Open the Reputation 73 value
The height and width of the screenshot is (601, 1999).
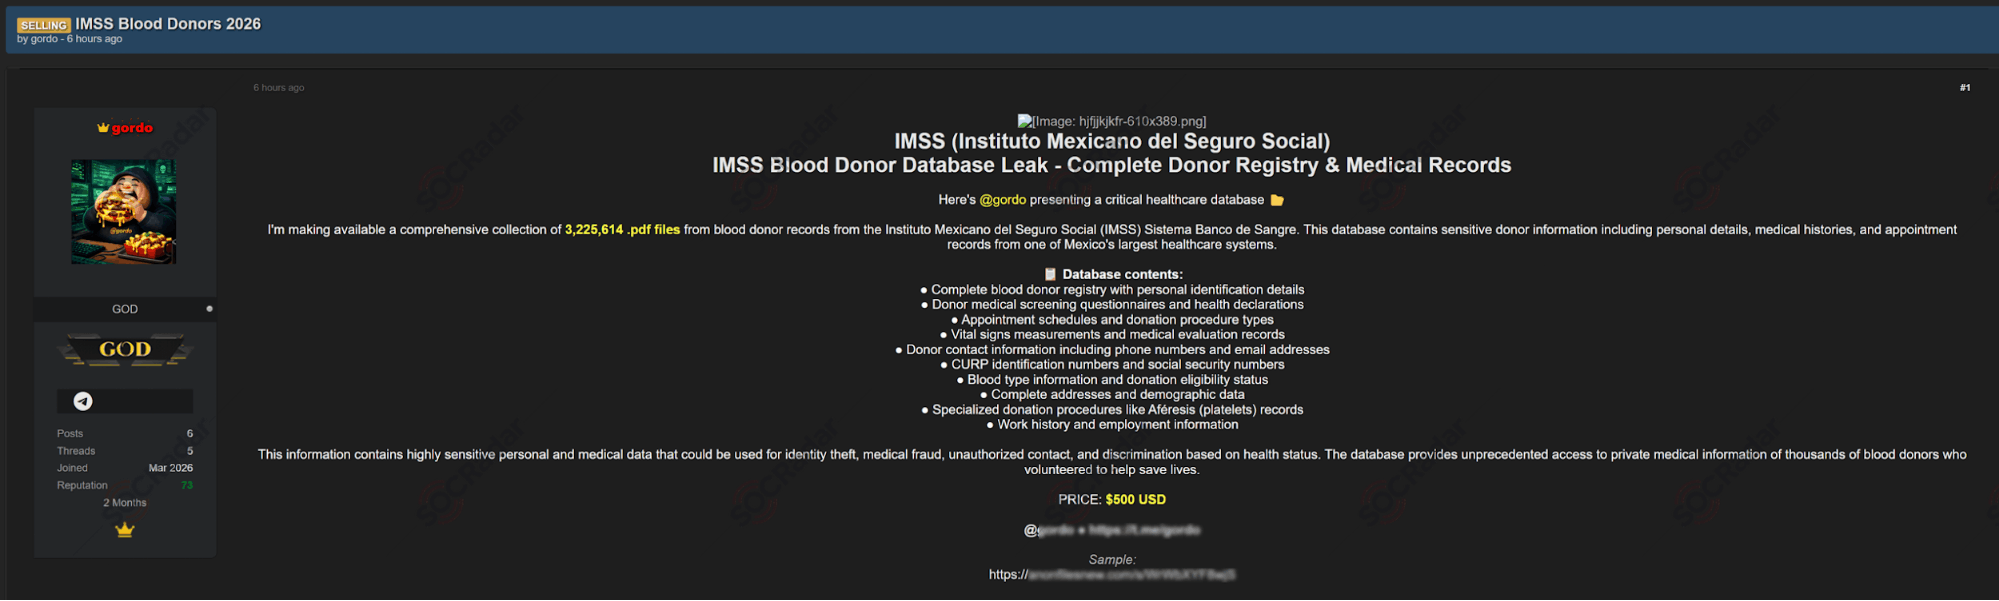coord(187,486)
